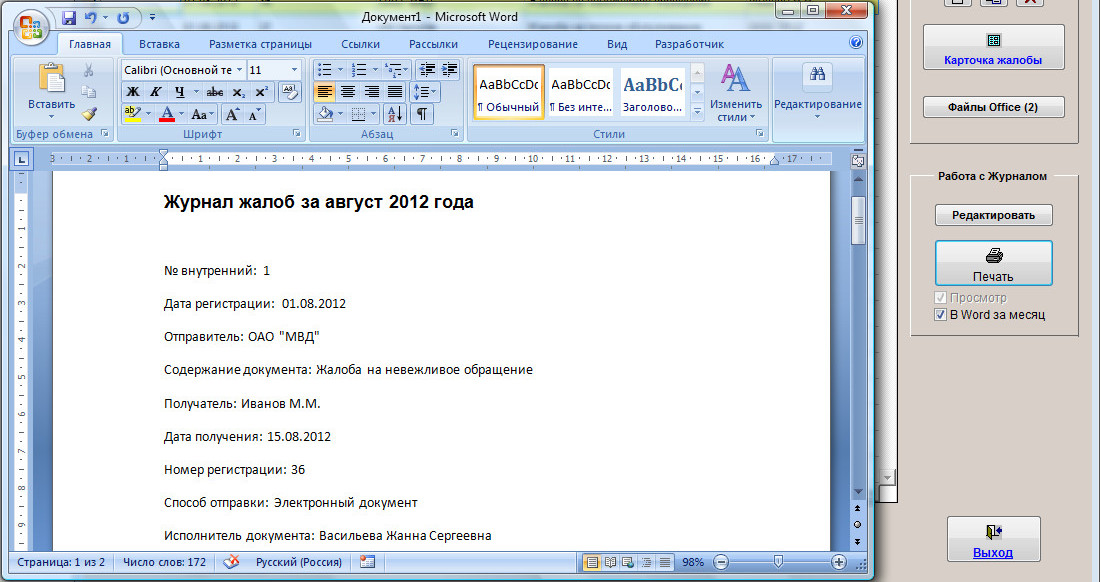Cut selection with scissors icon
The height and width of the screenshot is (582, 1101).
[88, 70]
